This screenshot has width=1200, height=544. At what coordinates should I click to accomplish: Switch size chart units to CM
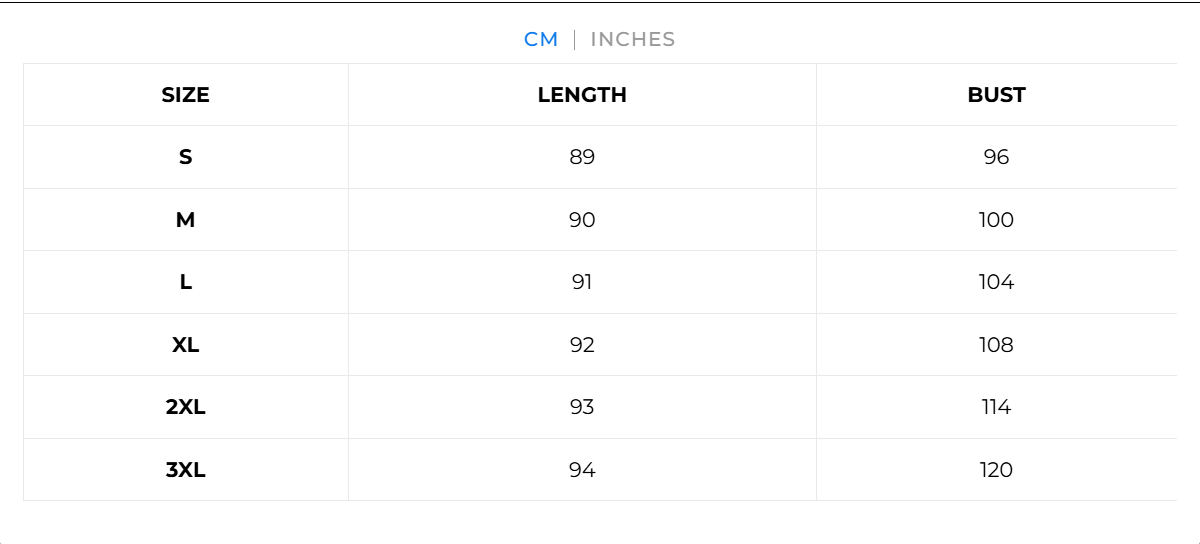click(541, 40)
